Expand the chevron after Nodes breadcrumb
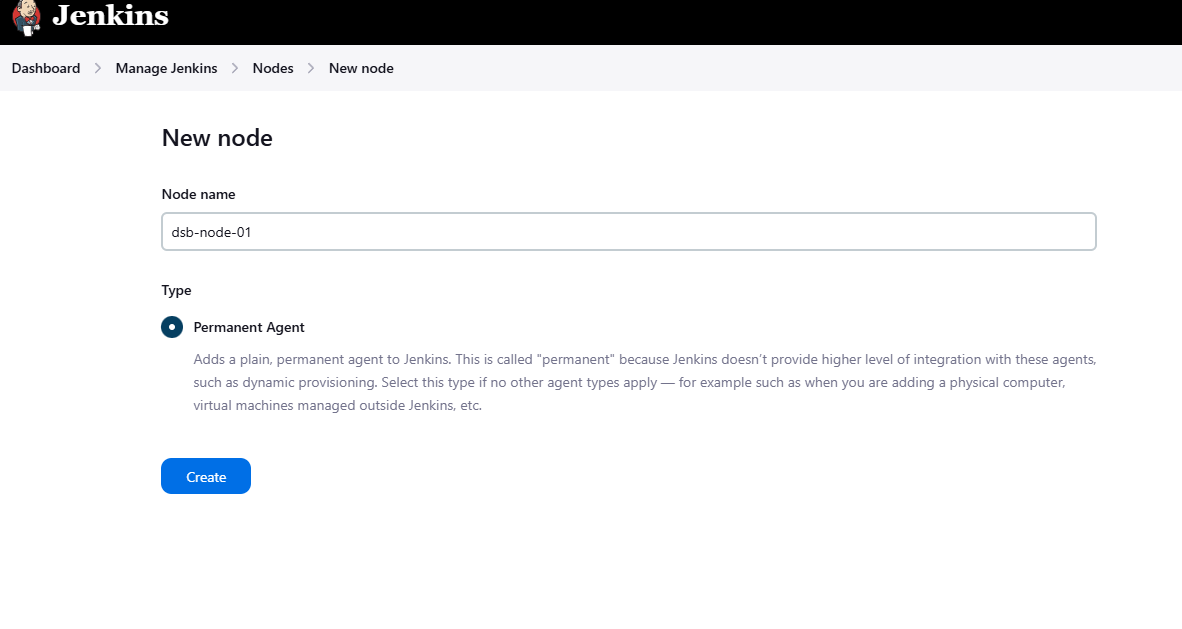 (311, 69)
